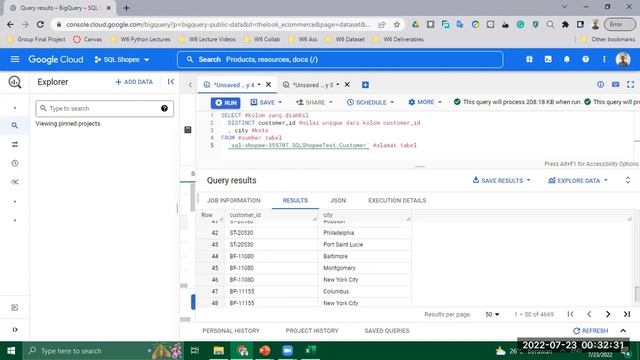Open EXECUTION DETAILS tab

point(397,200)
